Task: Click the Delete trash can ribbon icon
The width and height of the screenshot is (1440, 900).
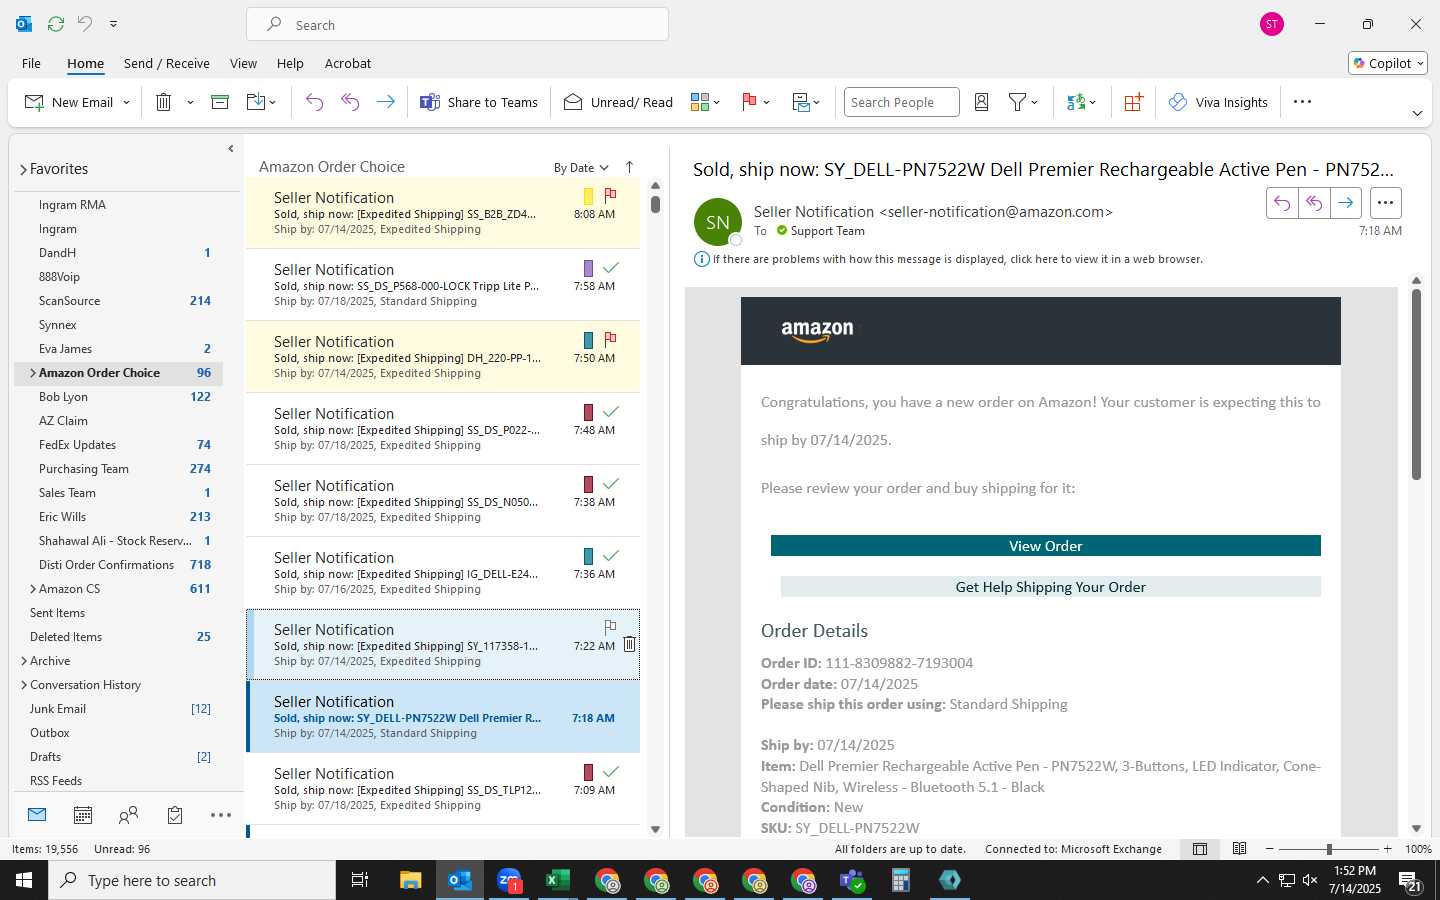Action: 164,102
